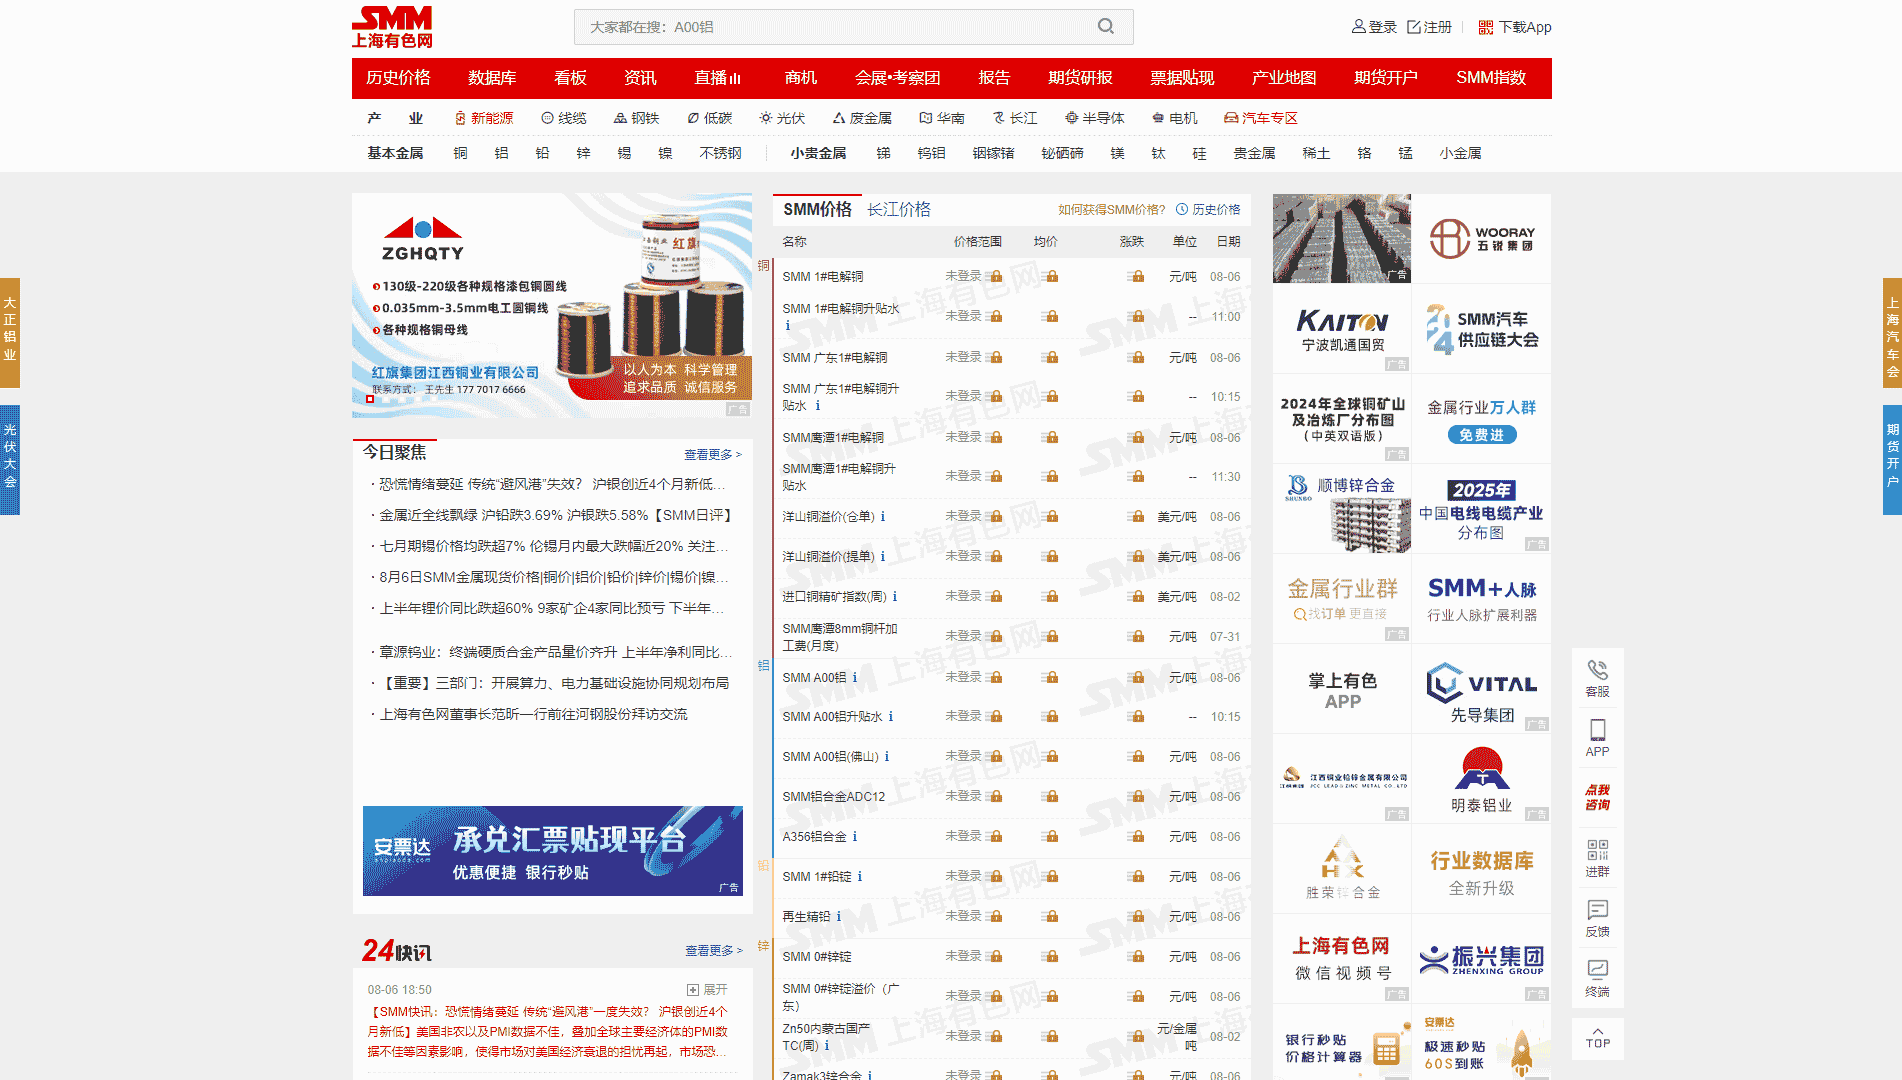
Task: Click the register pencil icon beside 注册
Action: pos(1414,27)
